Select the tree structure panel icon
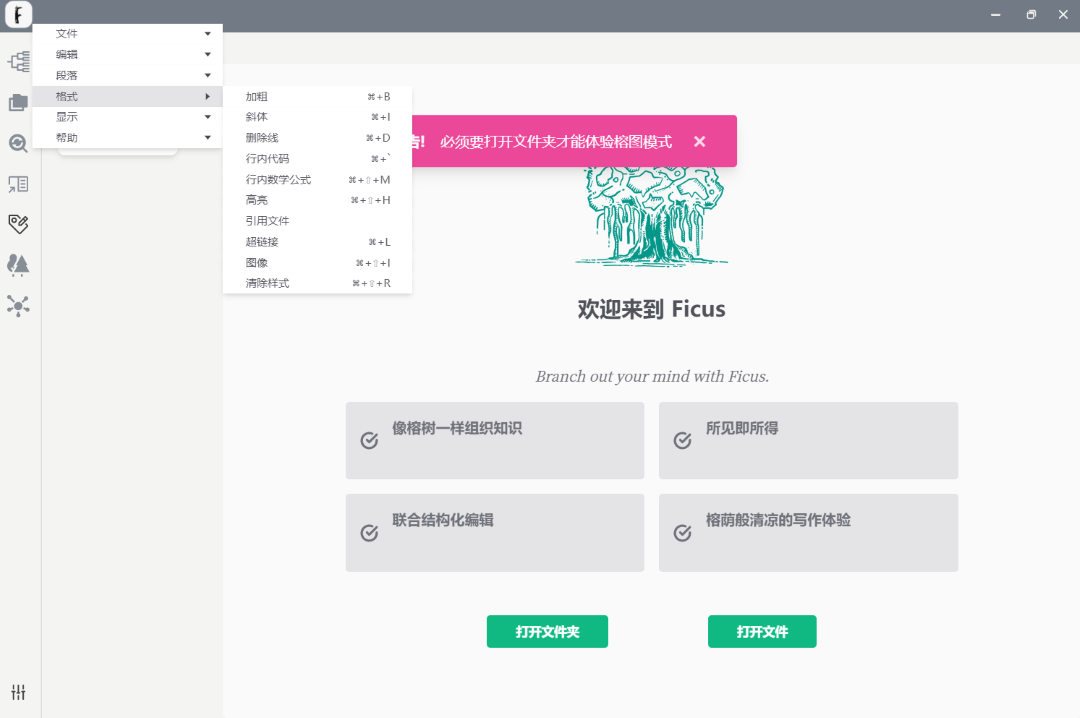The image size is (1080, 718). (x=18, y=62)
